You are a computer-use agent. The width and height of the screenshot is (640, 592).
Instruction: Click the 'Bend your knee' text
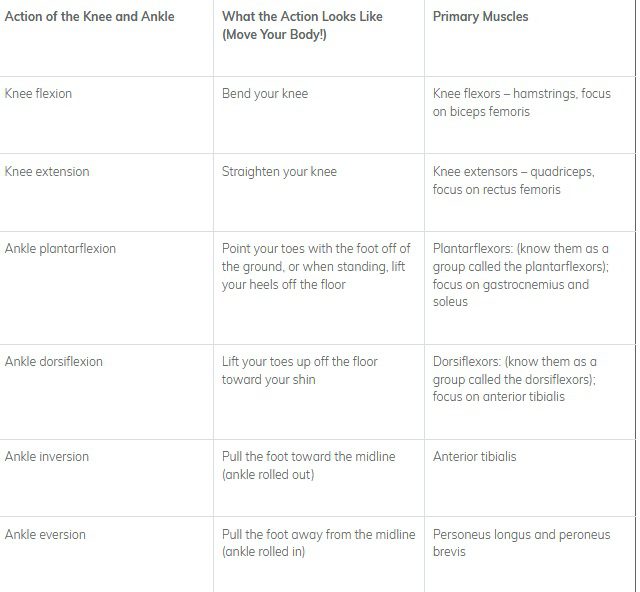[x=265, y=94]
